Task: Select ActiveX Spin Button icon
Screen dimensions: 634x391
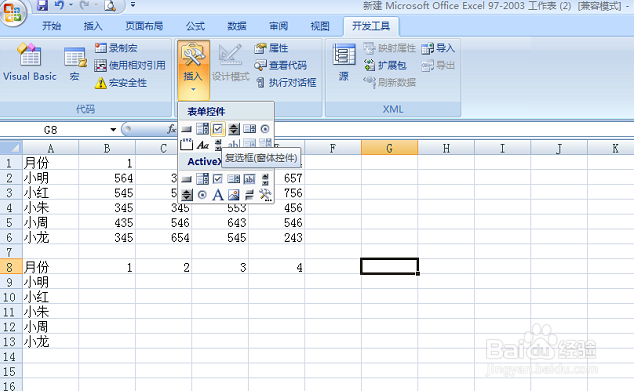Action: pos(186,195)
